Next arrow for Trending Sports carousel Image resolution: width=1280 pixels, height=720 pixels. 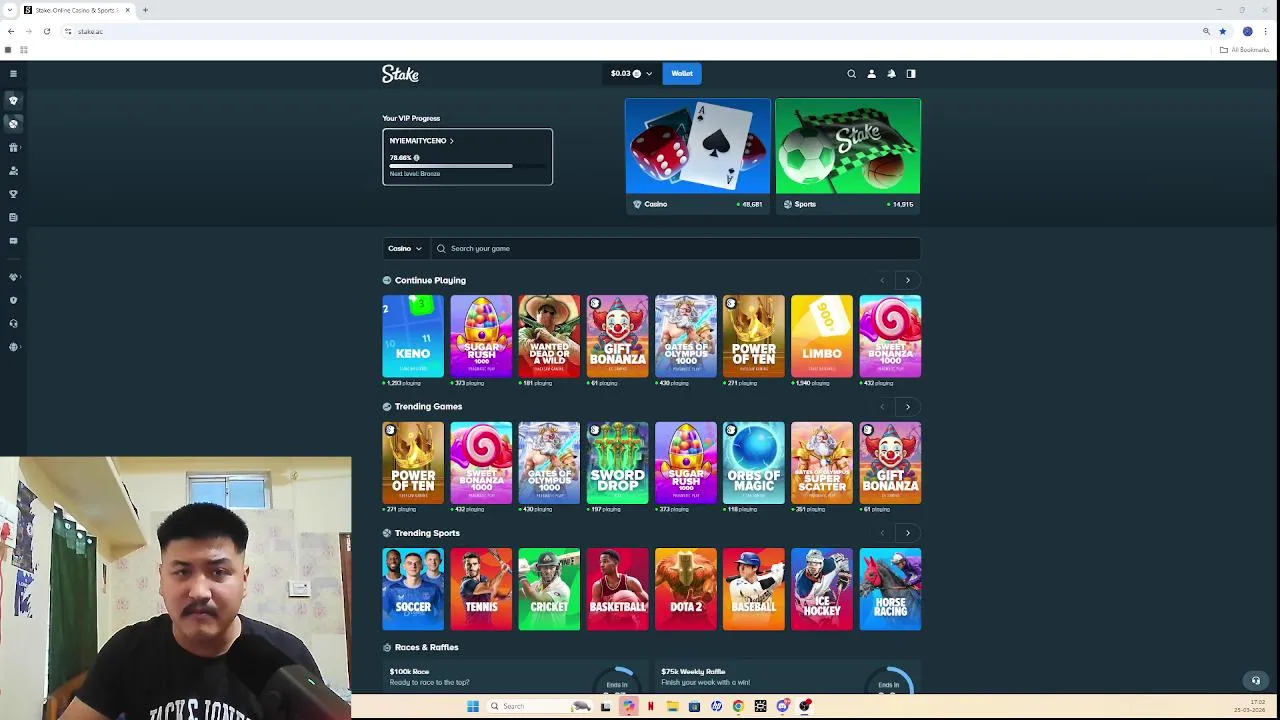point(908,533)
